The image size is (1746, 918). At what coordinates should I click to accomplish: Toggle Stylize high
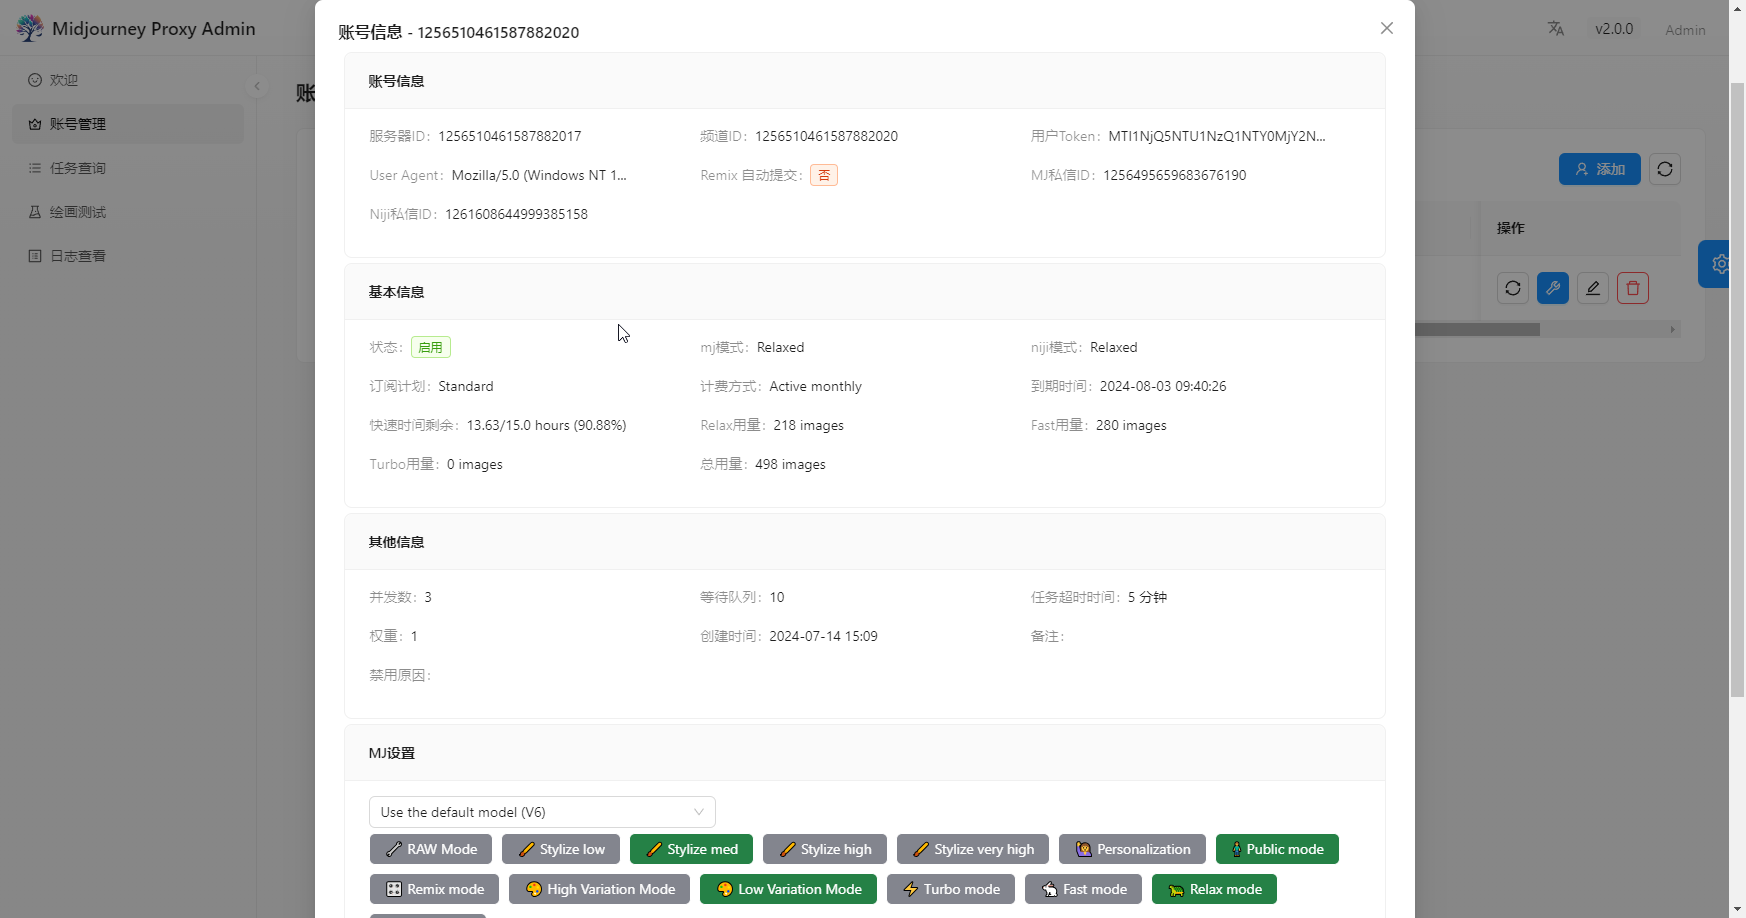(x=825, y=849)
